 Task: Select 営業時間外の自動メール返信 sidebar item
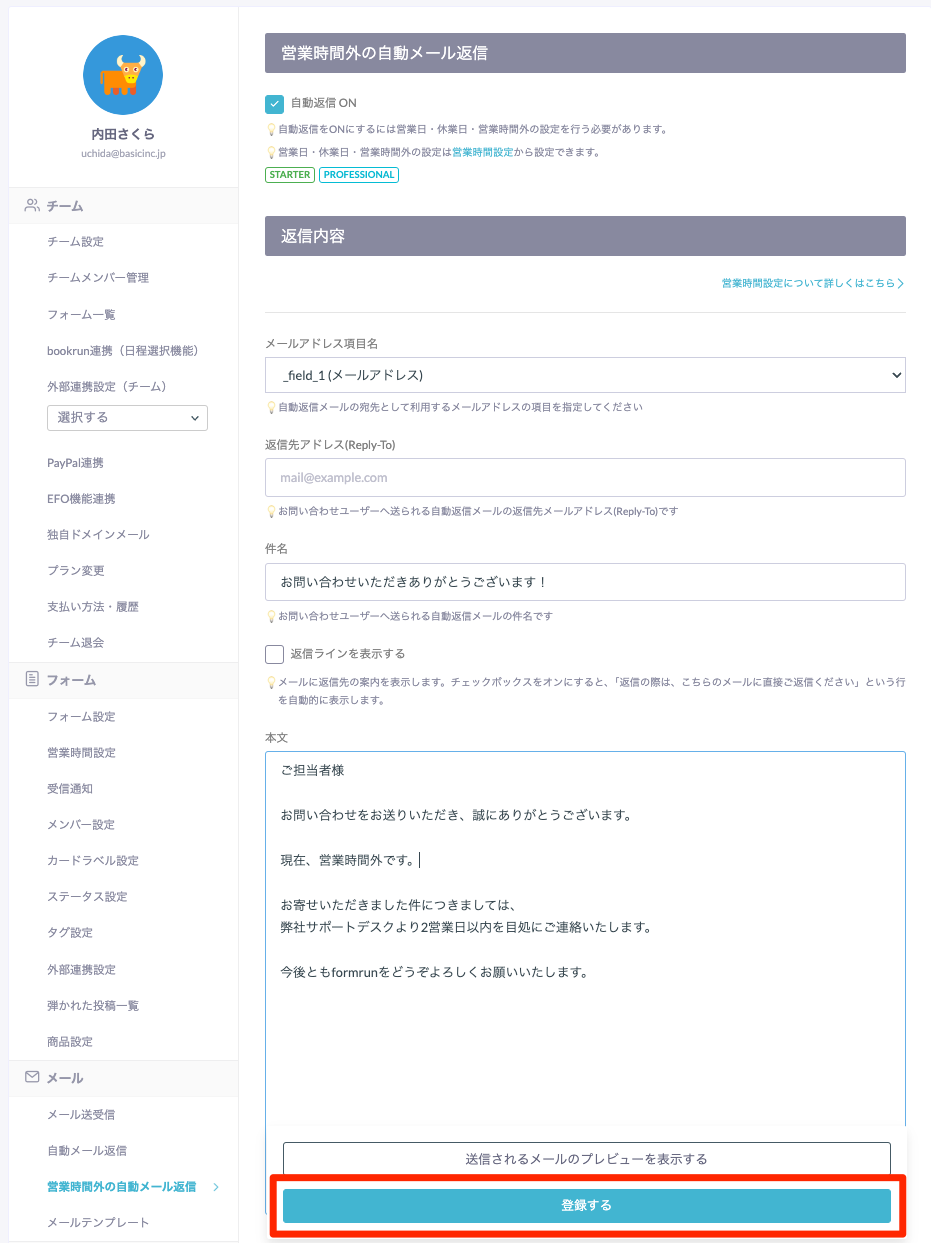(121, 1187)
